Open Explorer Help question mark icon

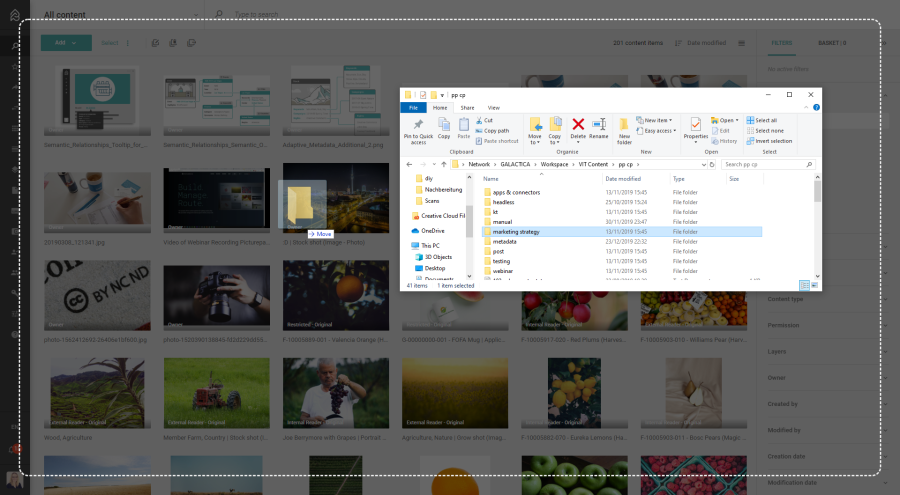(816, 107)
